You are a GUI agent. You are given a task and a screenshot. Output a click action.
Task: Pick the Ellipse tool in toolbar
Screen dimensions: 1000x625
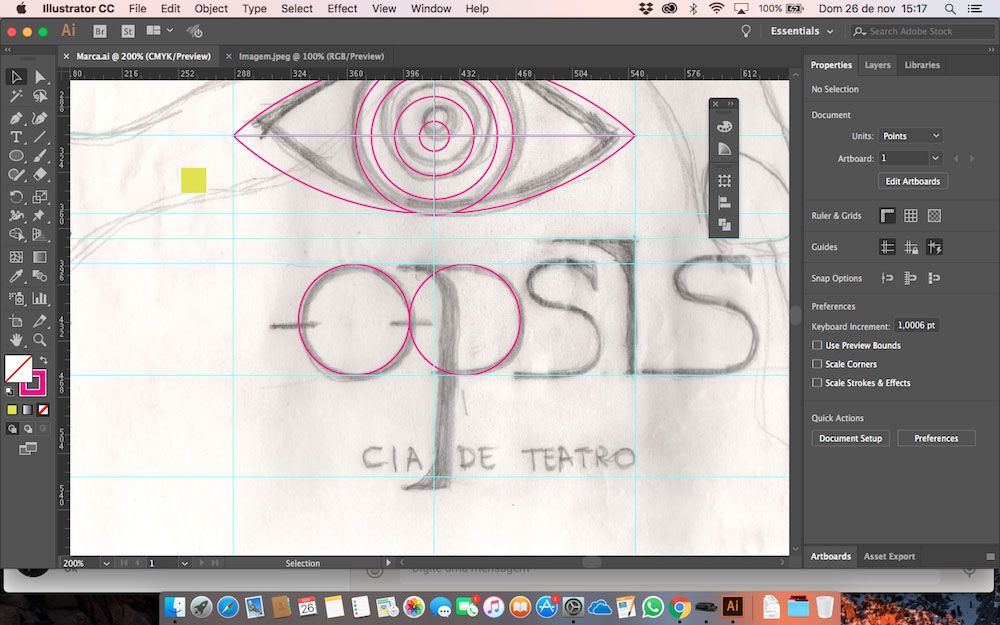[16, 157]
